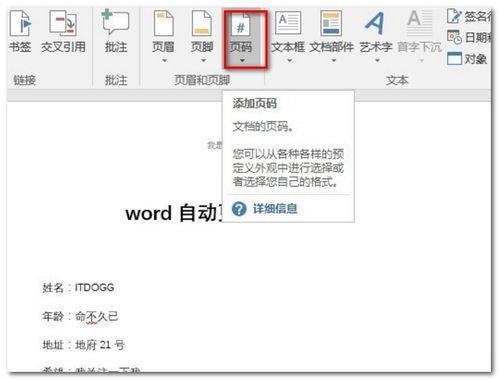Image resolution: width=499 pixels, height=380 pixels.
Task: Click the line '年龄：命不久已'
Action: coord(80,316)
